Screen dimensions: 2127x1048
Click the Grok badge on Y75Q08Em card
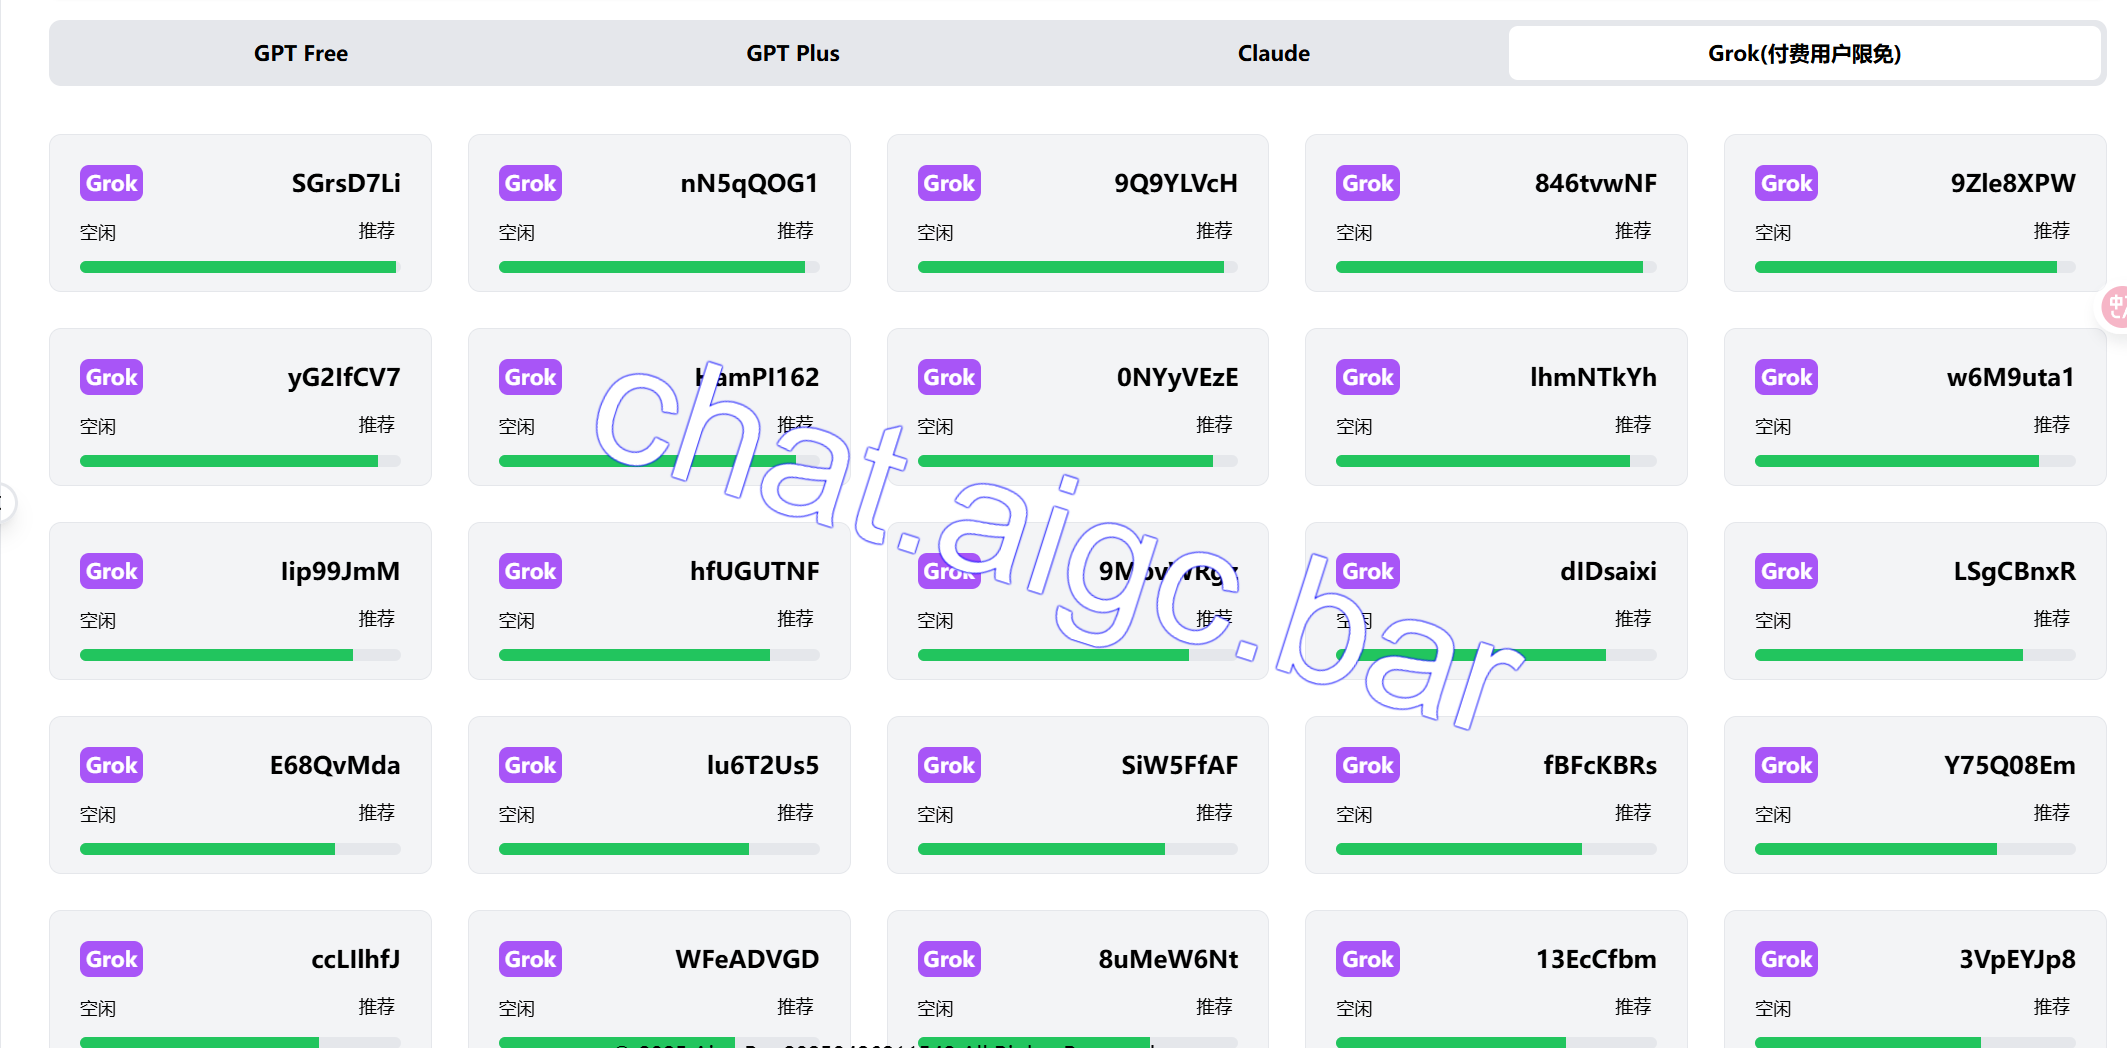pyautogui.click(x=1786, y=765)
